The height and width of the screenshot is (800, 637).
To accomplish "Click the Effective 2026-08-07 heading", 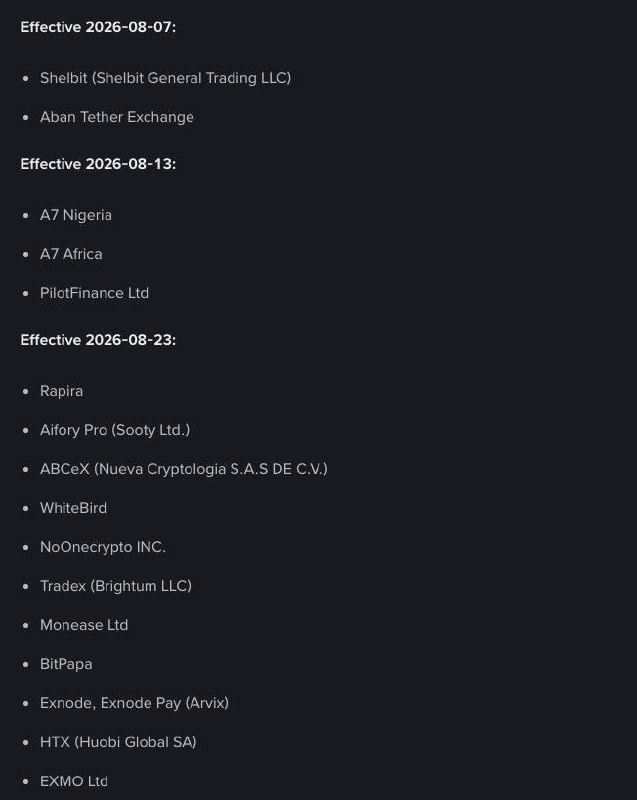I will (x=98, y=27).
